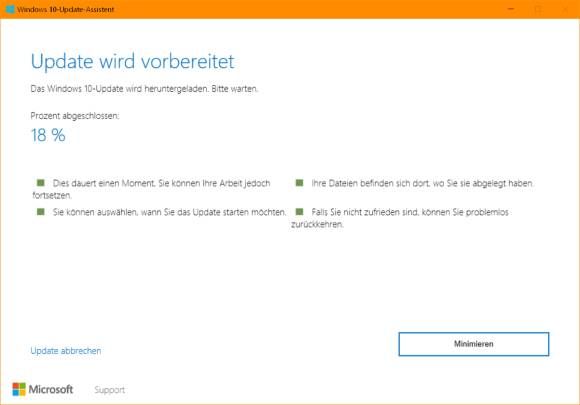Click the 'Update wird vorbereitet' heading
The image size is (580, 405).
132,61
